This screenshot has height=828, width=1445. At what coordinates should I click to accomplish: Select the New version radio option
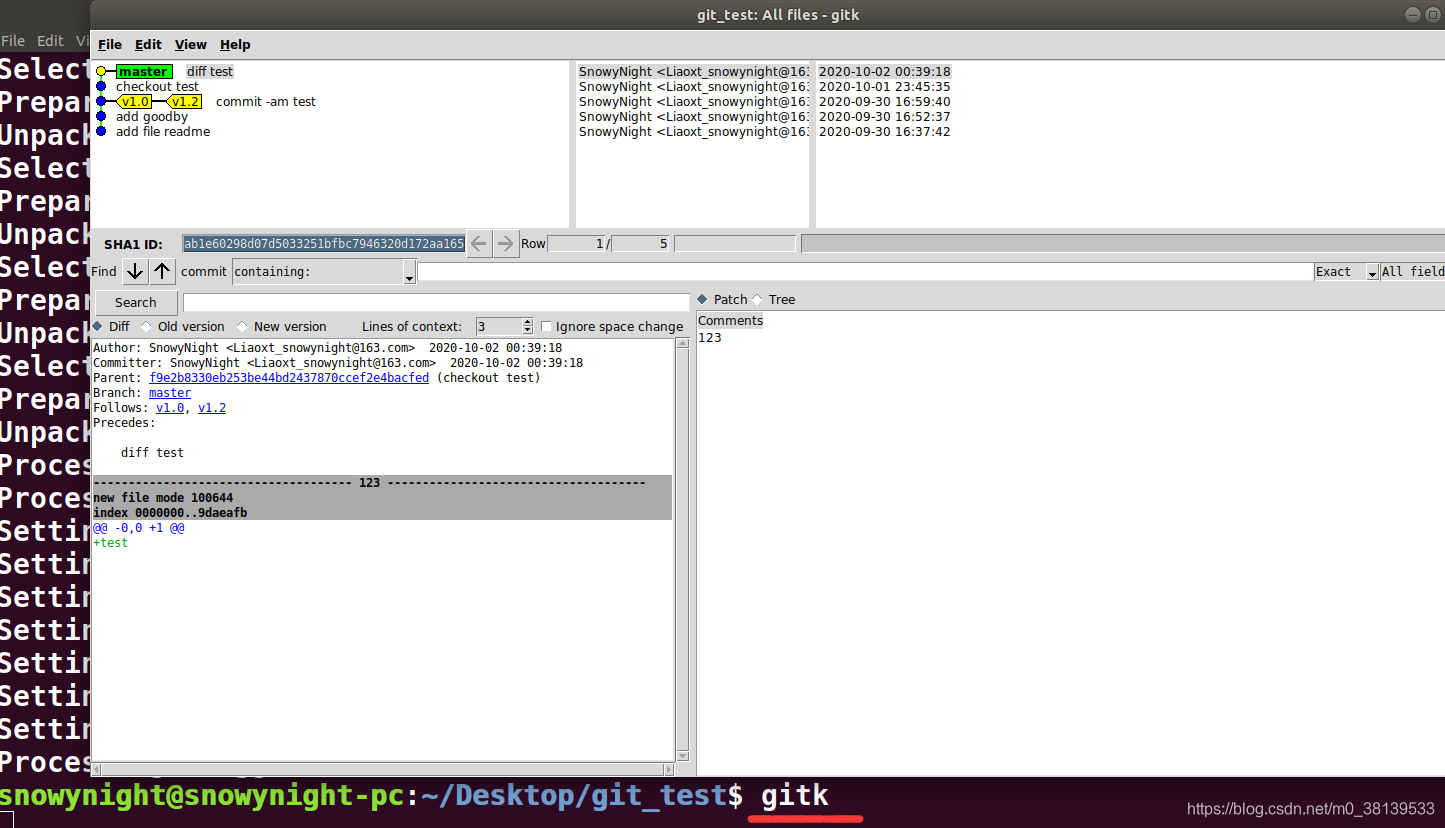tap(281, 327)
